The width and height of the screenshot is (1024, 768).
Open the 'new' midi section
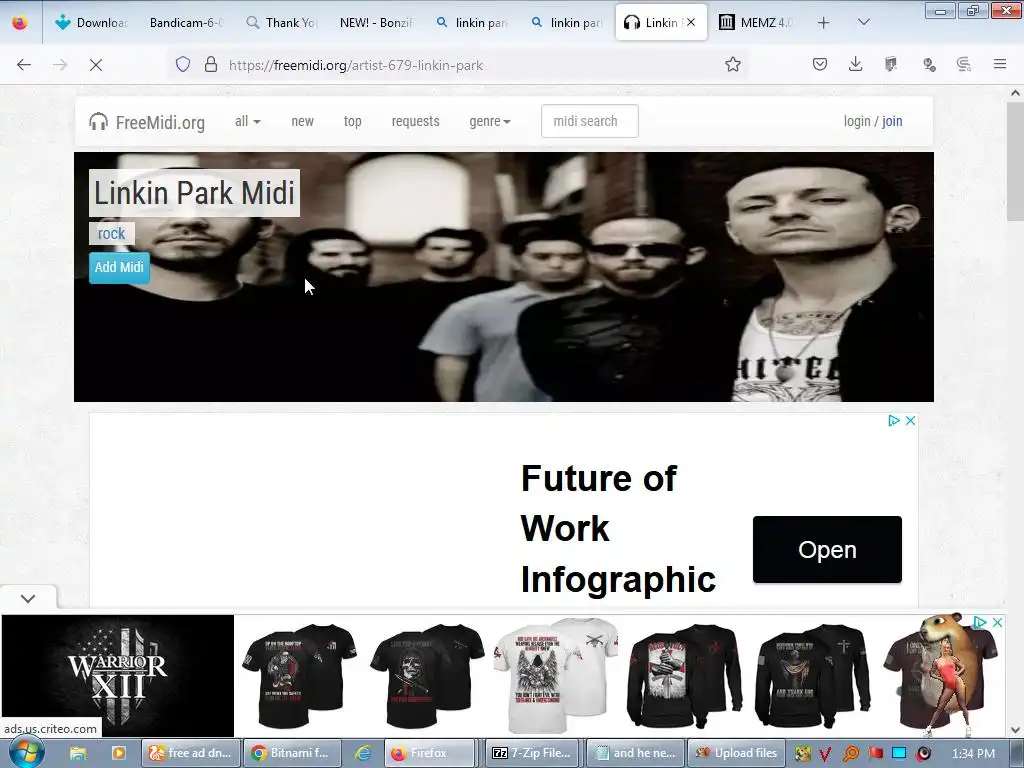tap(302, 121)
